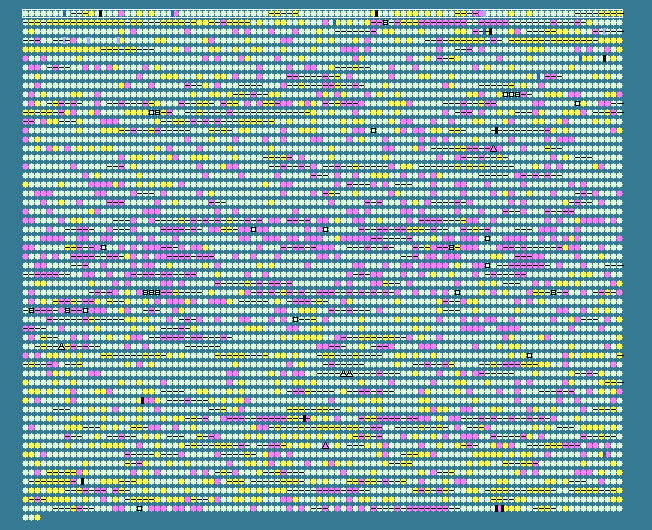The image size is (652, 530).
Task: Select the square marker in the lower-right area
Action: (x=529, y=355)
